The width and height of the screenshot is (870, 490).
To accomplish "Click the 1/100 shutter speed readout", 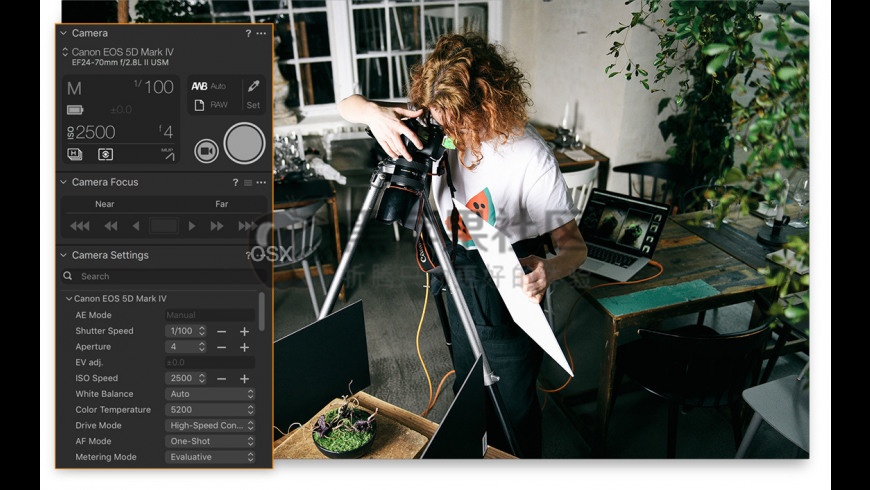I will (x=154, y=87).
